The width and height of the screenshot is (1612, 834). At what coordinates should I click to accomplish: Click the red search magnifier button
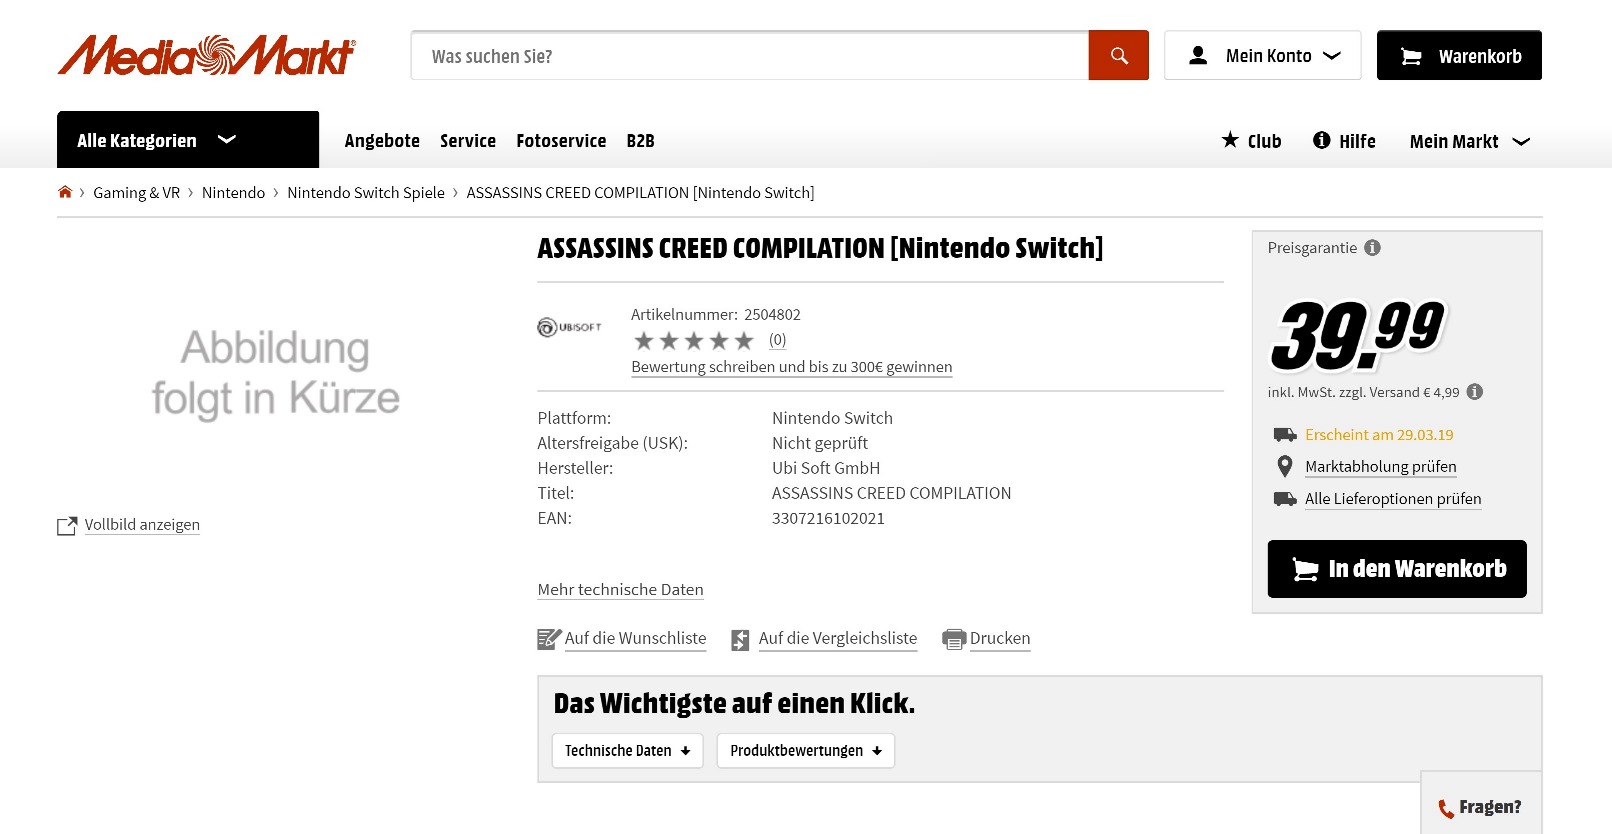[1118, 56]
